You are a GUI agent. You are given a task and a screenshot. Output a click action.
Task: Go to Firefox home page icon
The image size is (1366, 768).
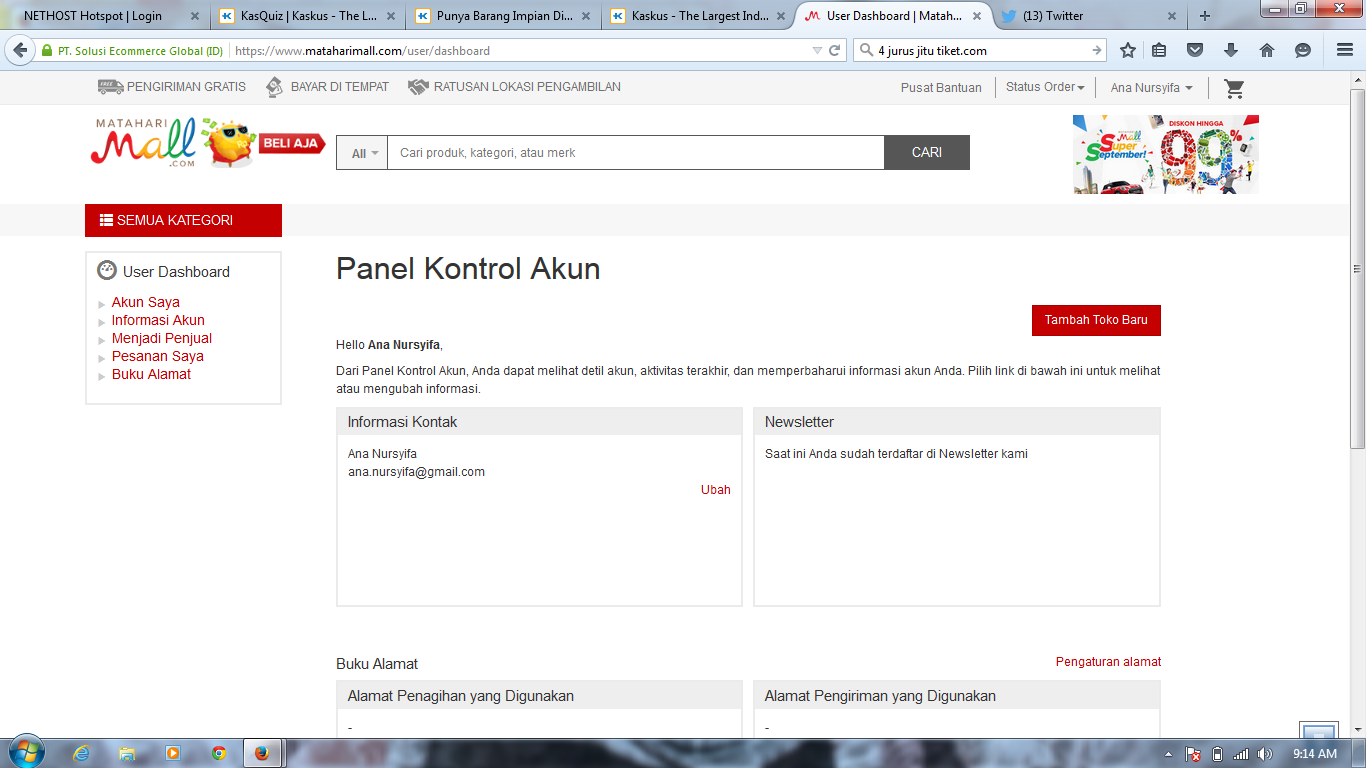[1266, 50]
